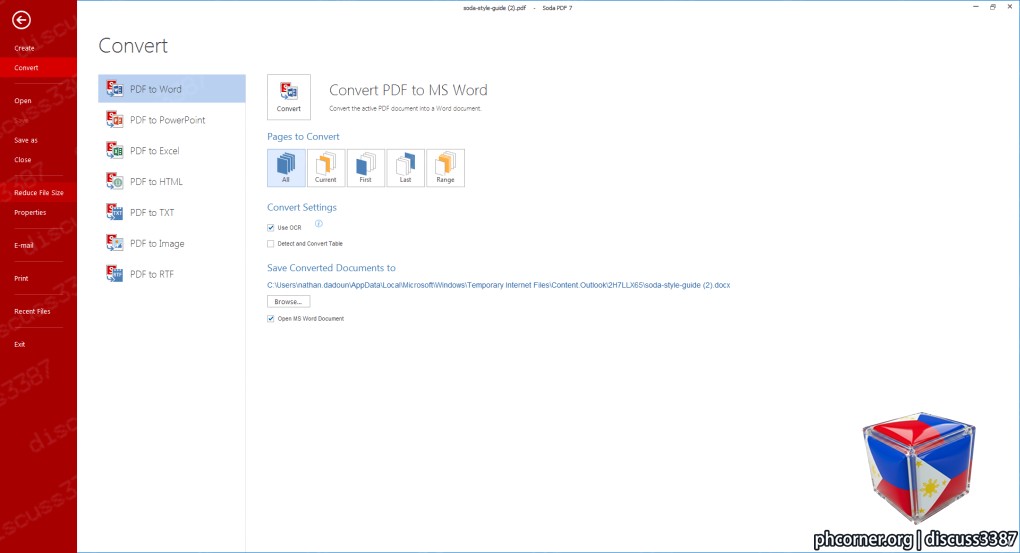The height and width of the screenshot is (553, 1020).
Task: Open Reduce File Size option
Action: [x=39, y=193]
